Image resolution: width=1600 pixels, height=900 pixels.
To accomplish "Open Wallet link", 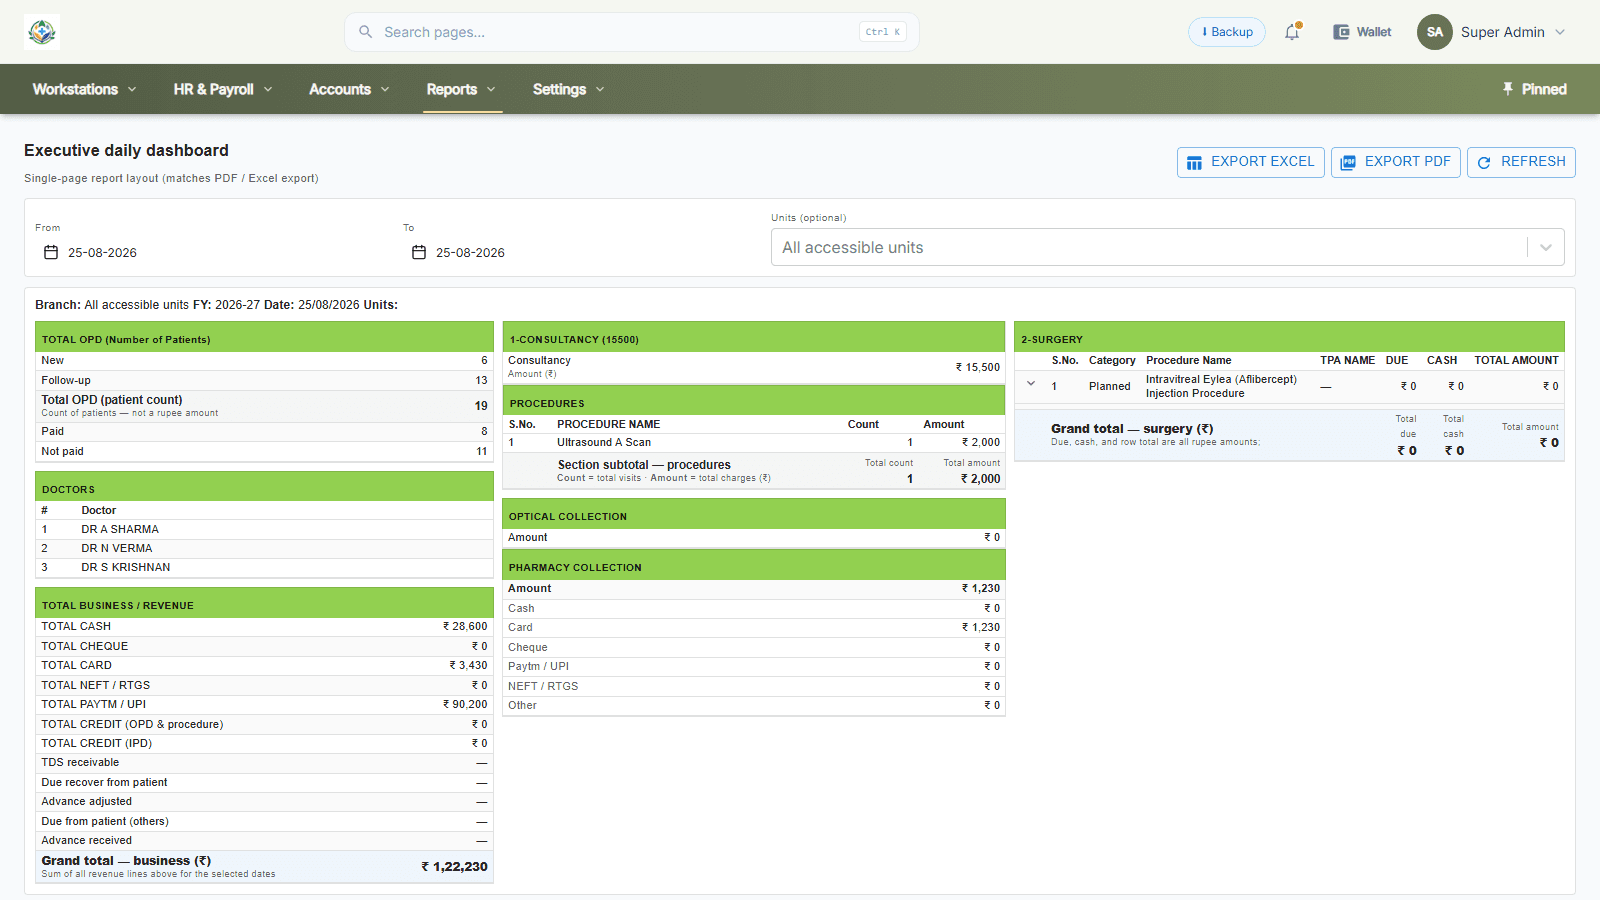I will tap(1362, 32).
